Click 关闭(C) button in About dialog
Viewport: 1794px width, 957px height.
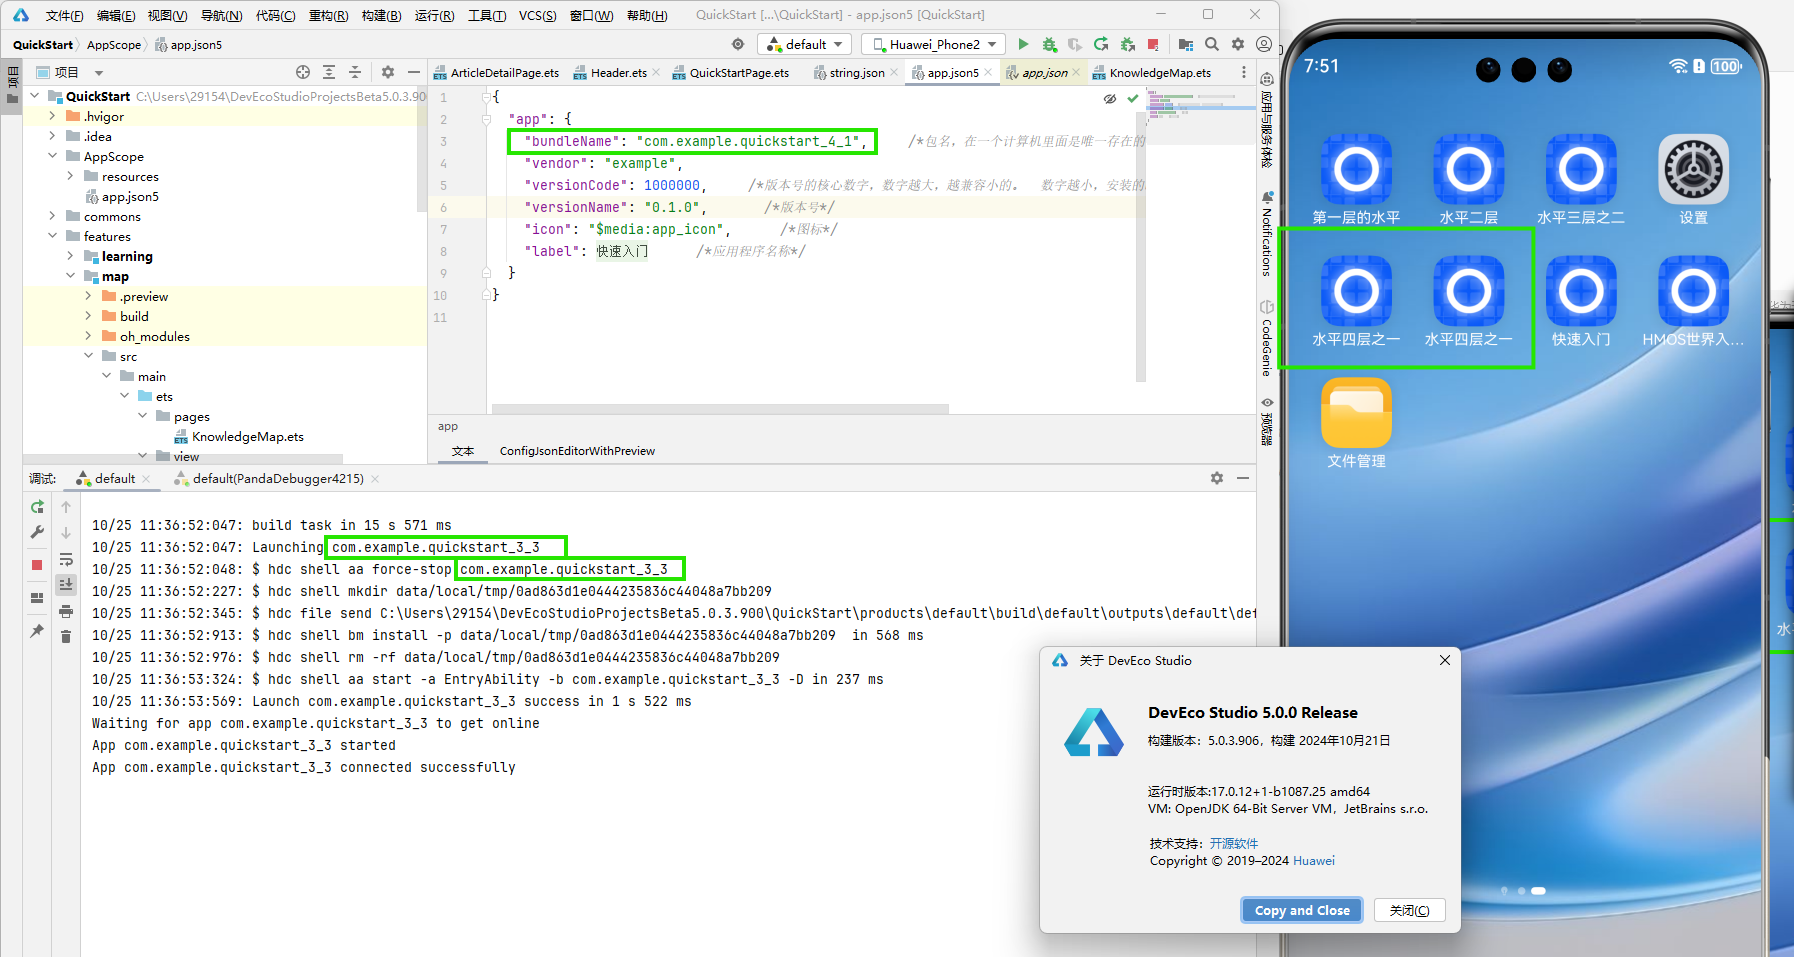click(x=1409, y=910)
